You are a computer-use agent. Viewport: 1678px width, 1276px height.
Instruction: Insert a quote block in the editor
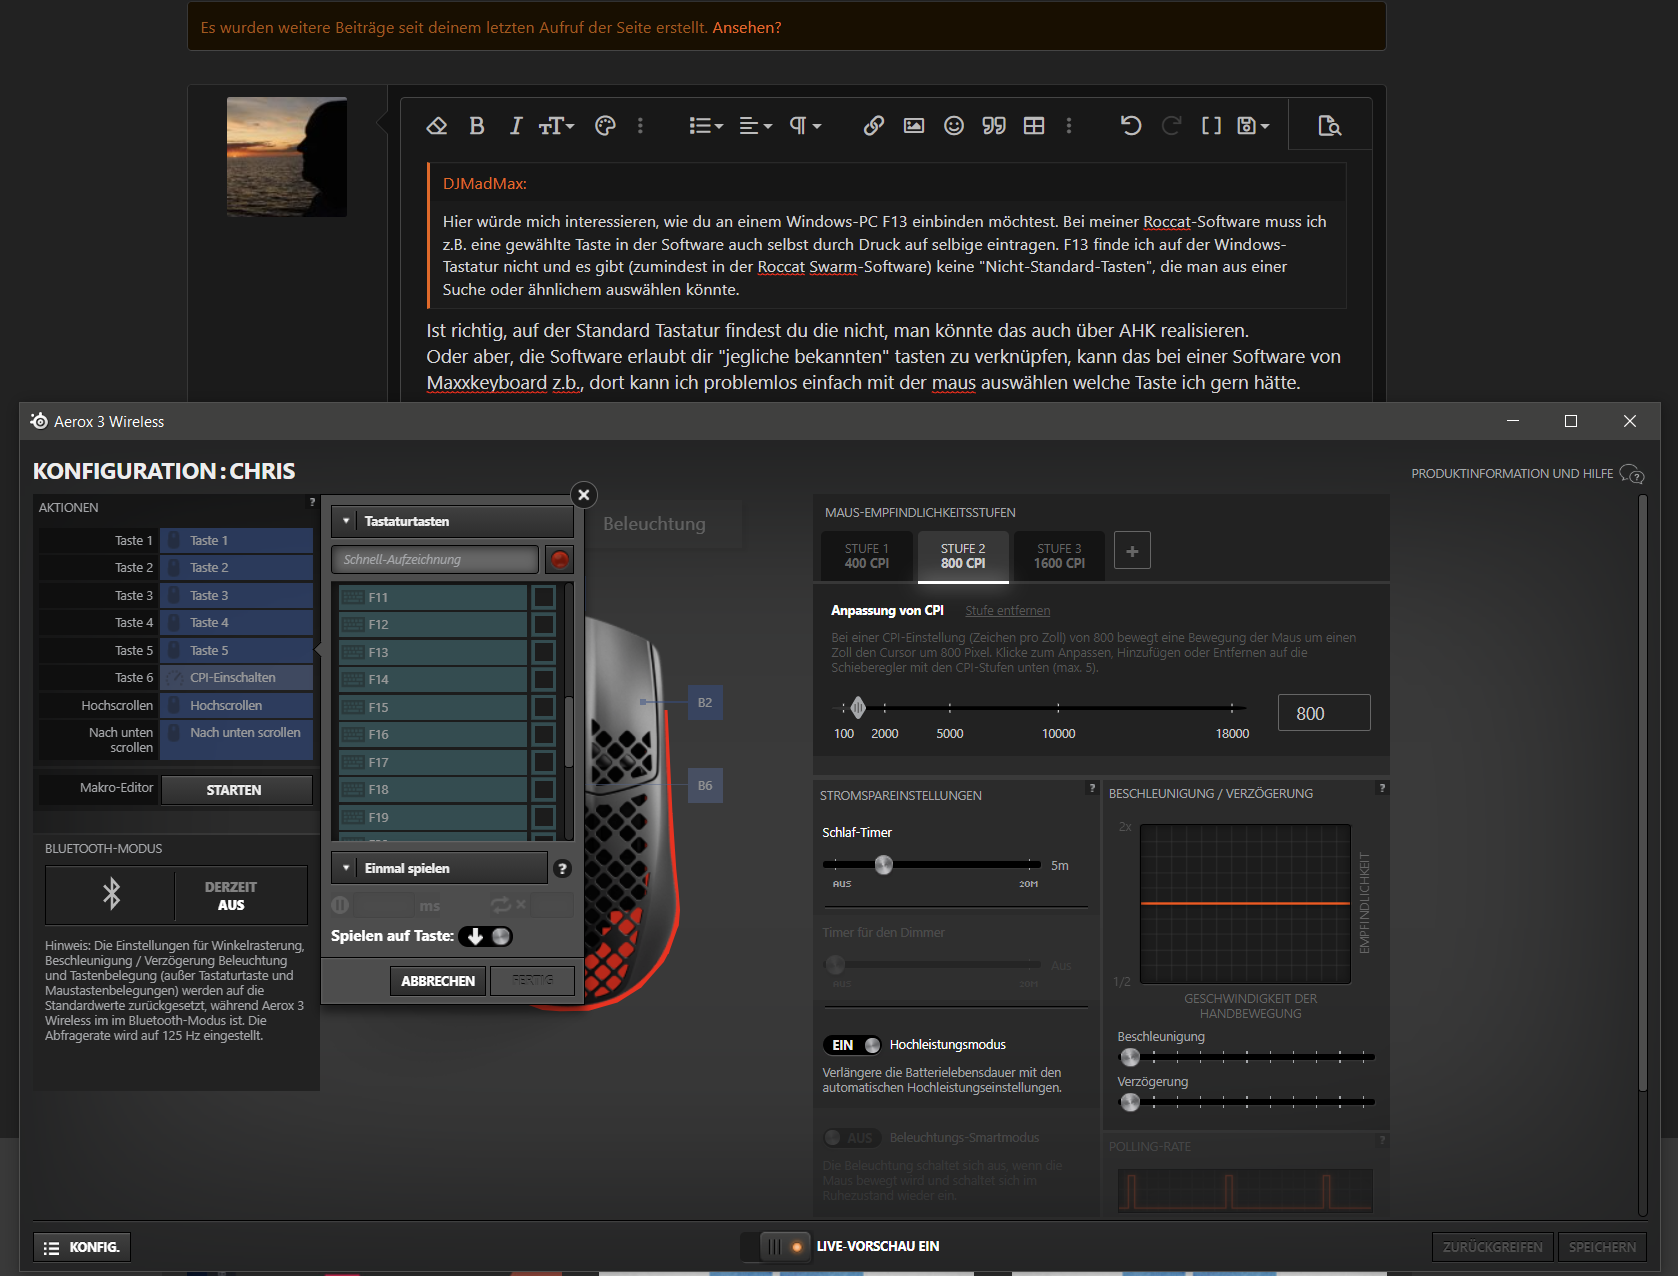coord(994,126)
